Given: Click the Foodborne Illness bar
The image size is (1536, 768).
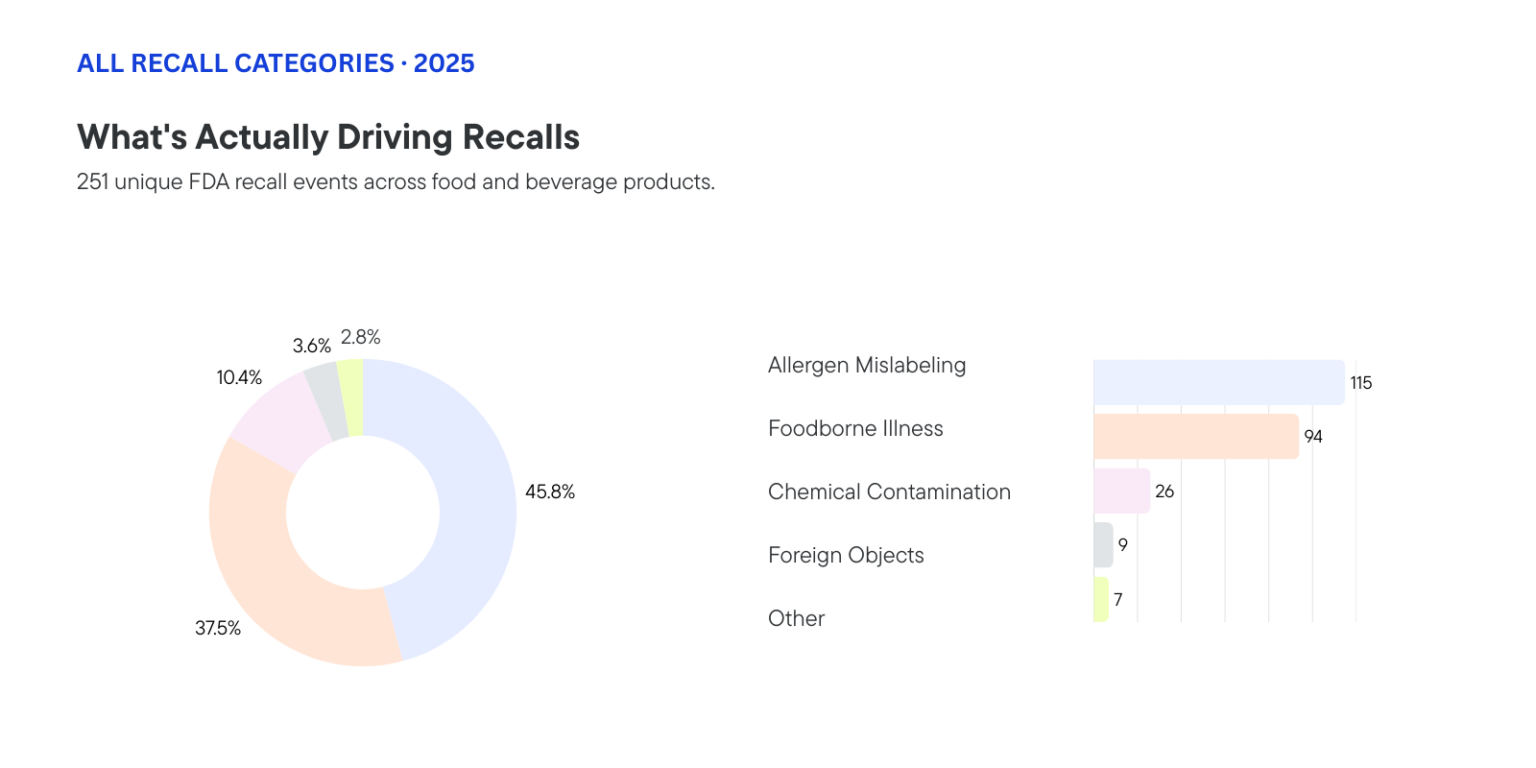Looking at the screenshot, I should [1195, 436].
